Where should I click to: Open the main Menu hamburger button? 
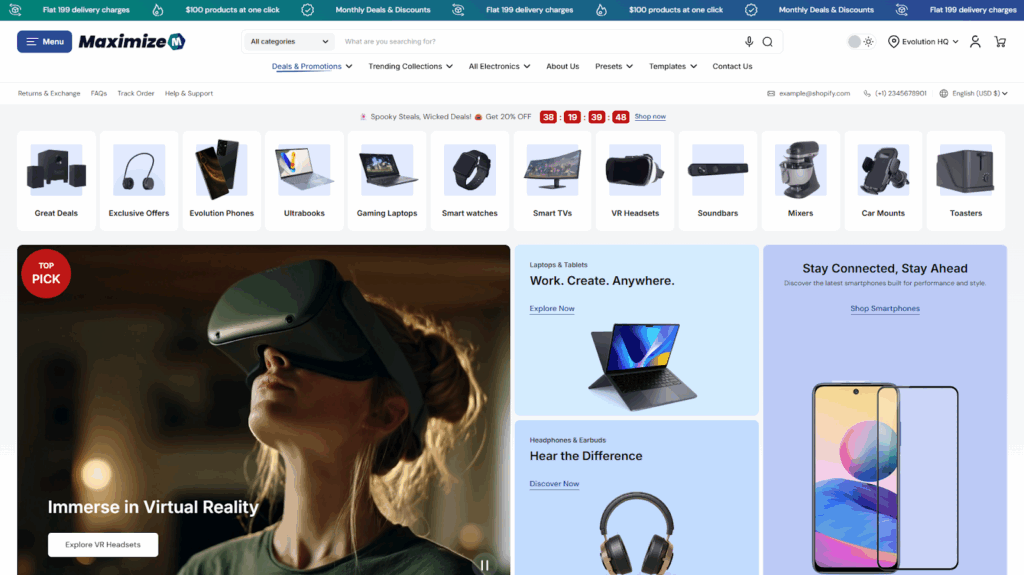point(44,42)
